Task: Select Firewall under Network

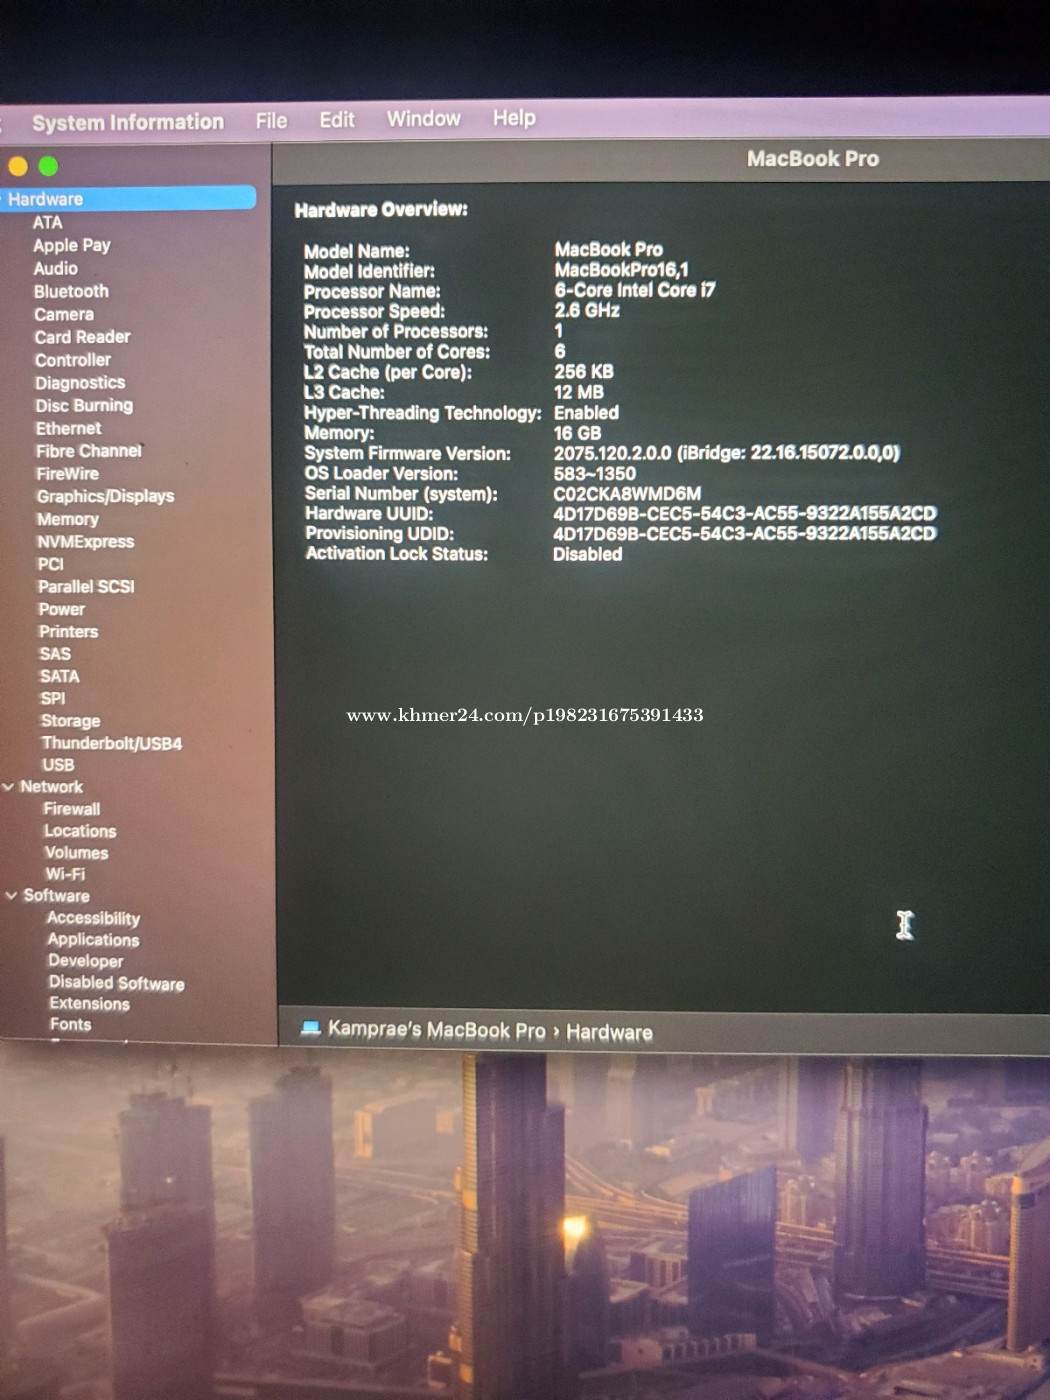Action: click(71, 809)
